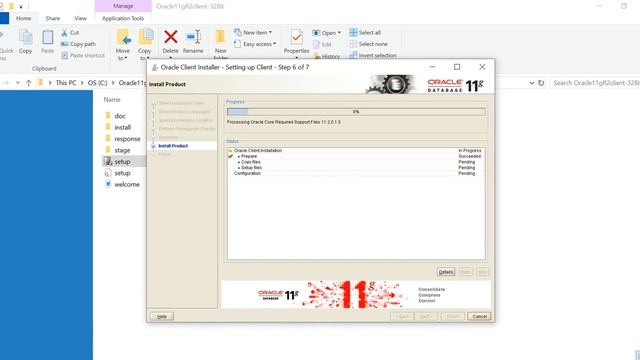Click Select all in ribbon
Viewport: 640px width, 360px height.
[x=365, y=33]
